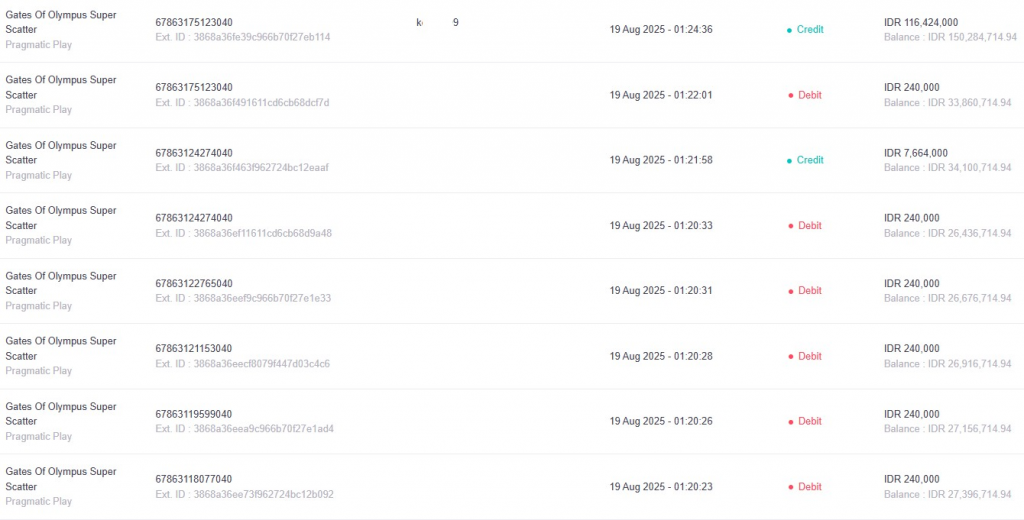Click the Debit status dot at 01:20:23
This screenshot has width=1024, height=520.
[791, 487]
